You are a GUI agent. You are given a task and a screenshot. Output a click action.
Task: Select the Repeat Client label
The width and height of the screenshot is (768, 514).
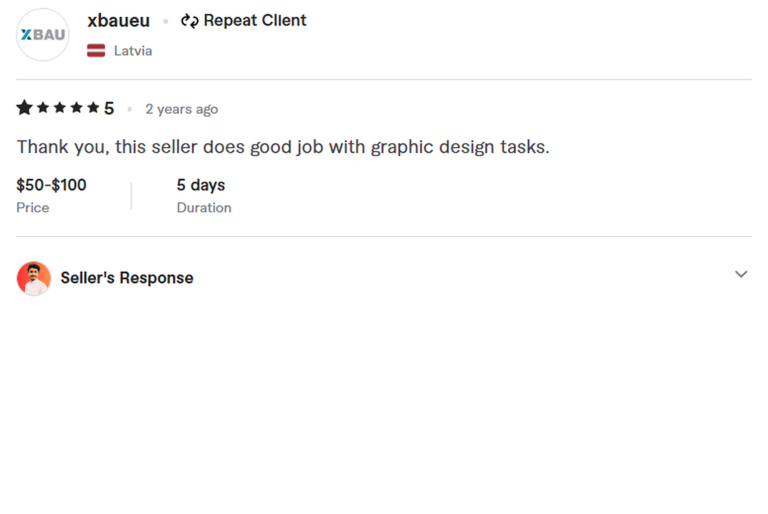pos(255,21)
